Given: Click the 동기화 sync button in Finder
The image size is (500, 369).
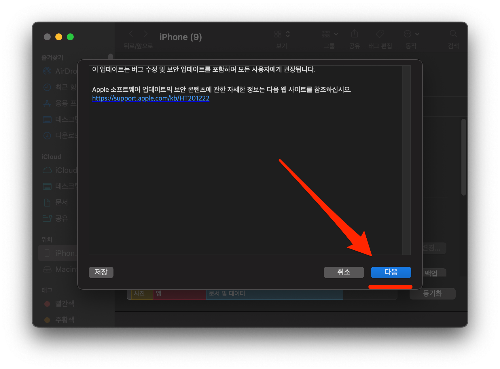Looking at the screenshot, I should [432, 293].
